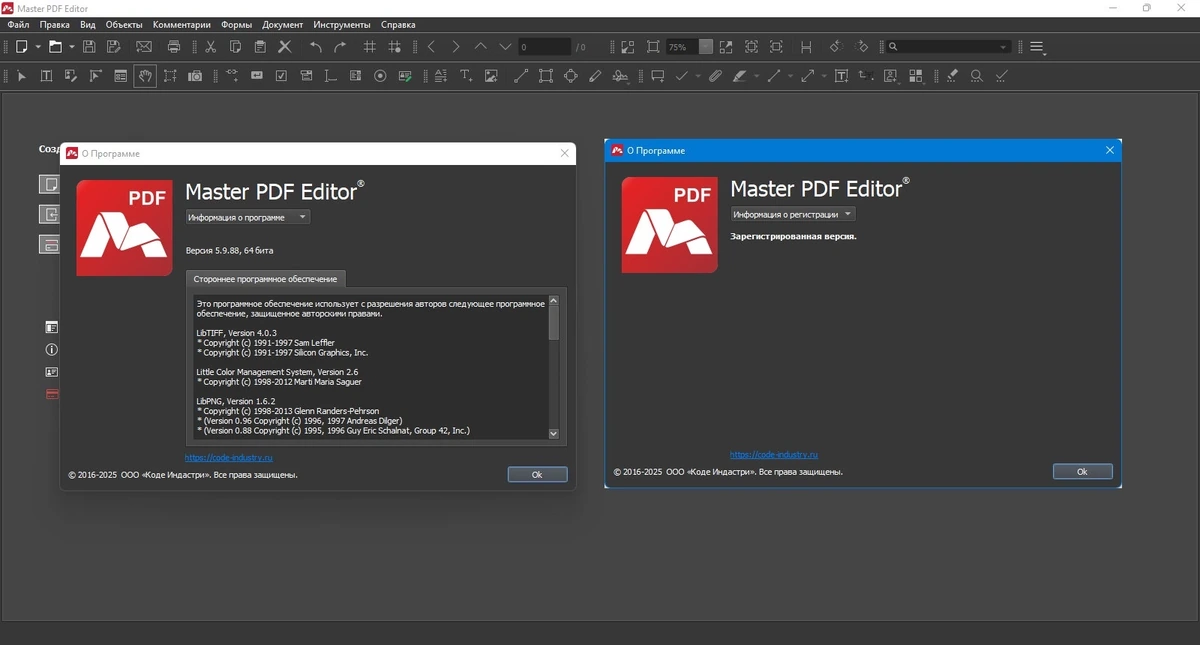The height and width of the screenshot is (645, 1200).
Task: Click the license text scroll down arrow
Action: click(554, 433)
